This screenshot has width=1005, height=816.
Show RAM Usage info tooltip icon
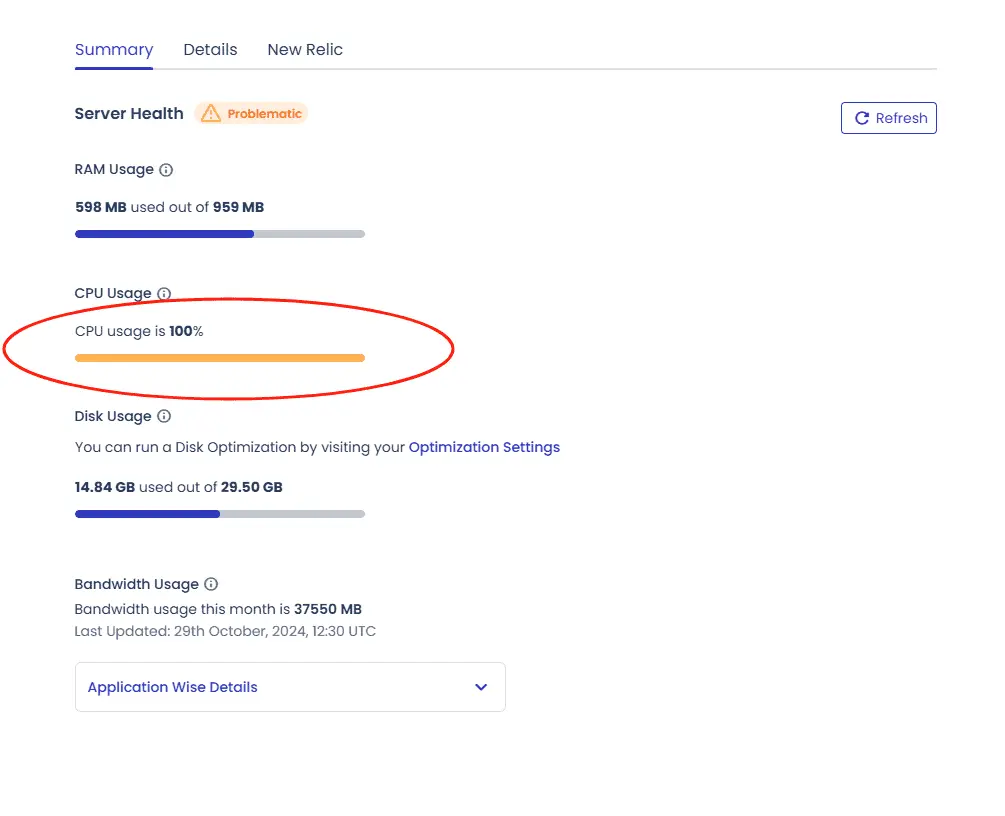coord(166,170)
